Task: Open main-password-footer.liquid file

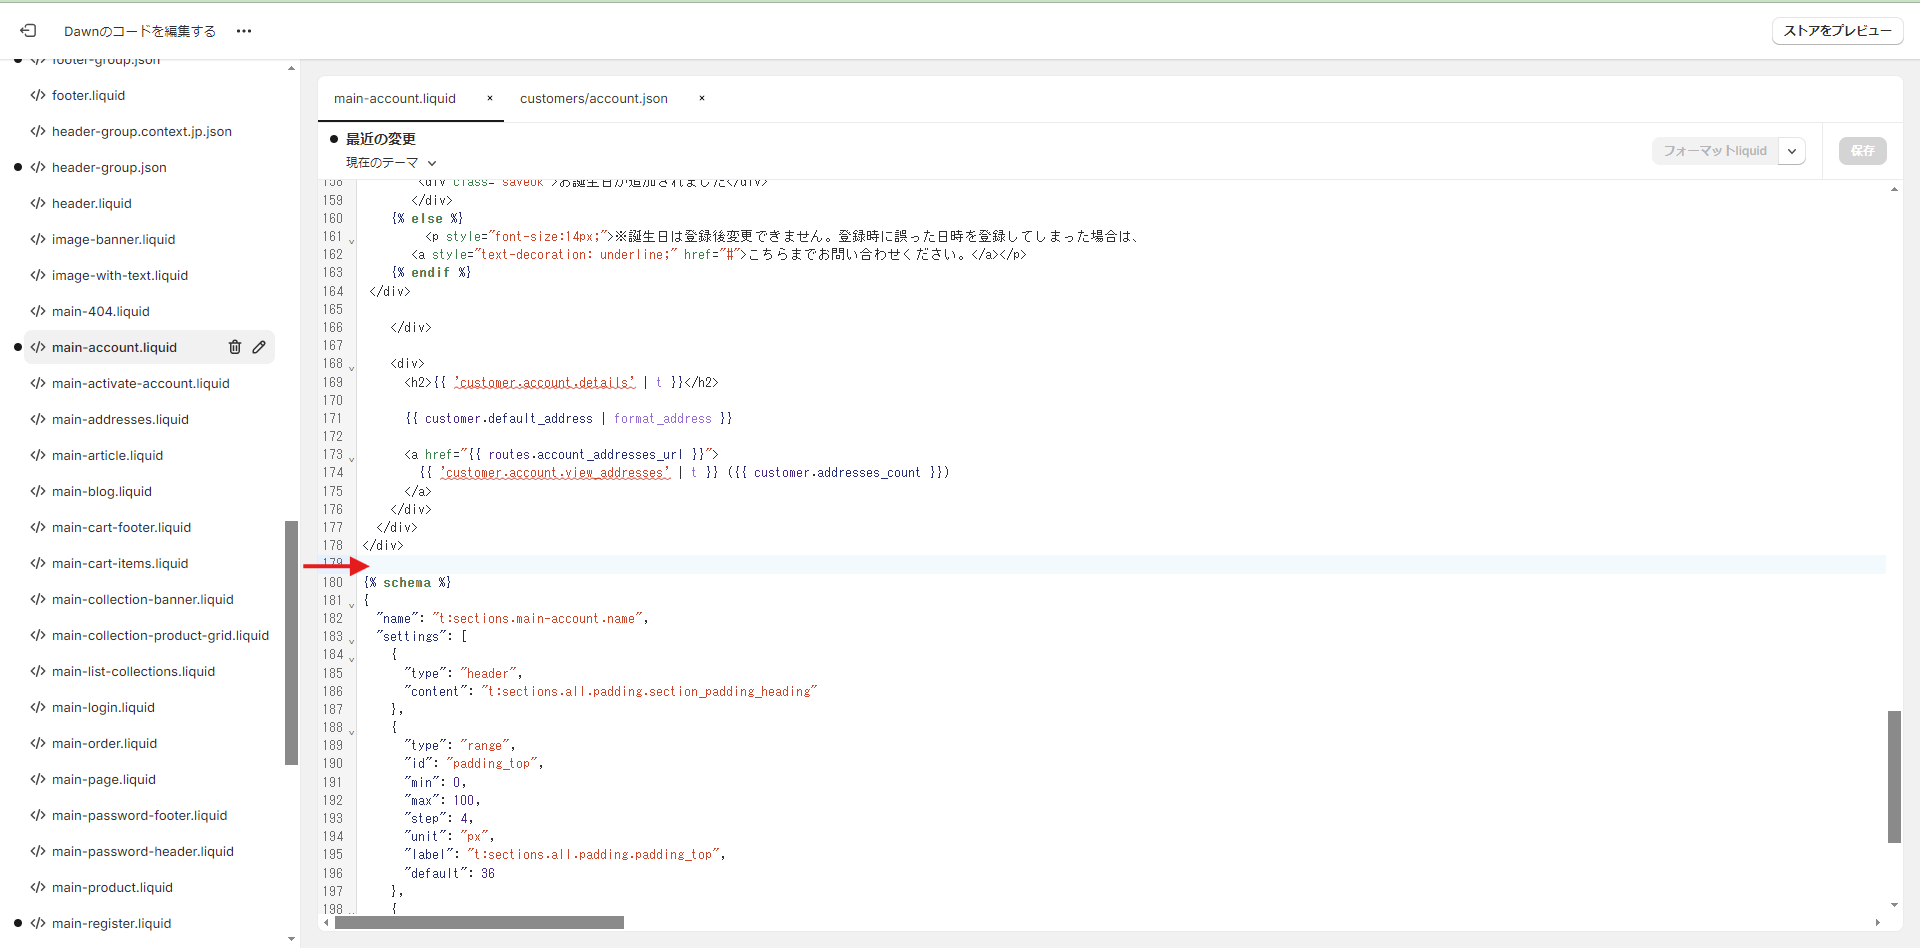Action: [139, 815]
